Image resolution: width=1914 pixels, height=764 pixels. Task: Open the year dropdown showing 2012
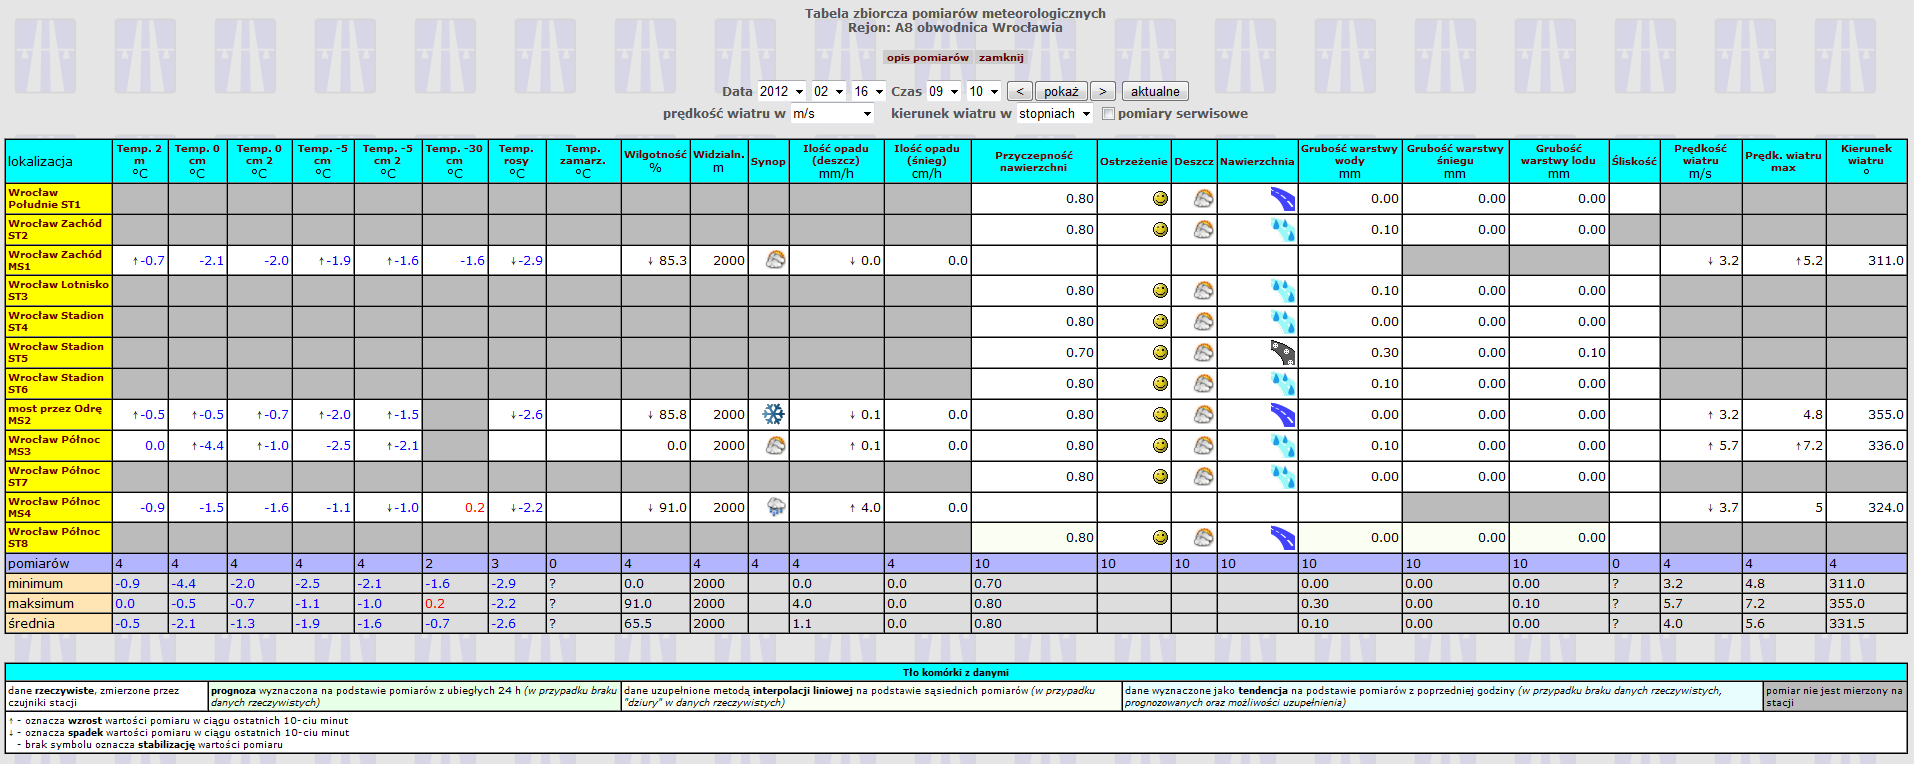tap(781, 91)
